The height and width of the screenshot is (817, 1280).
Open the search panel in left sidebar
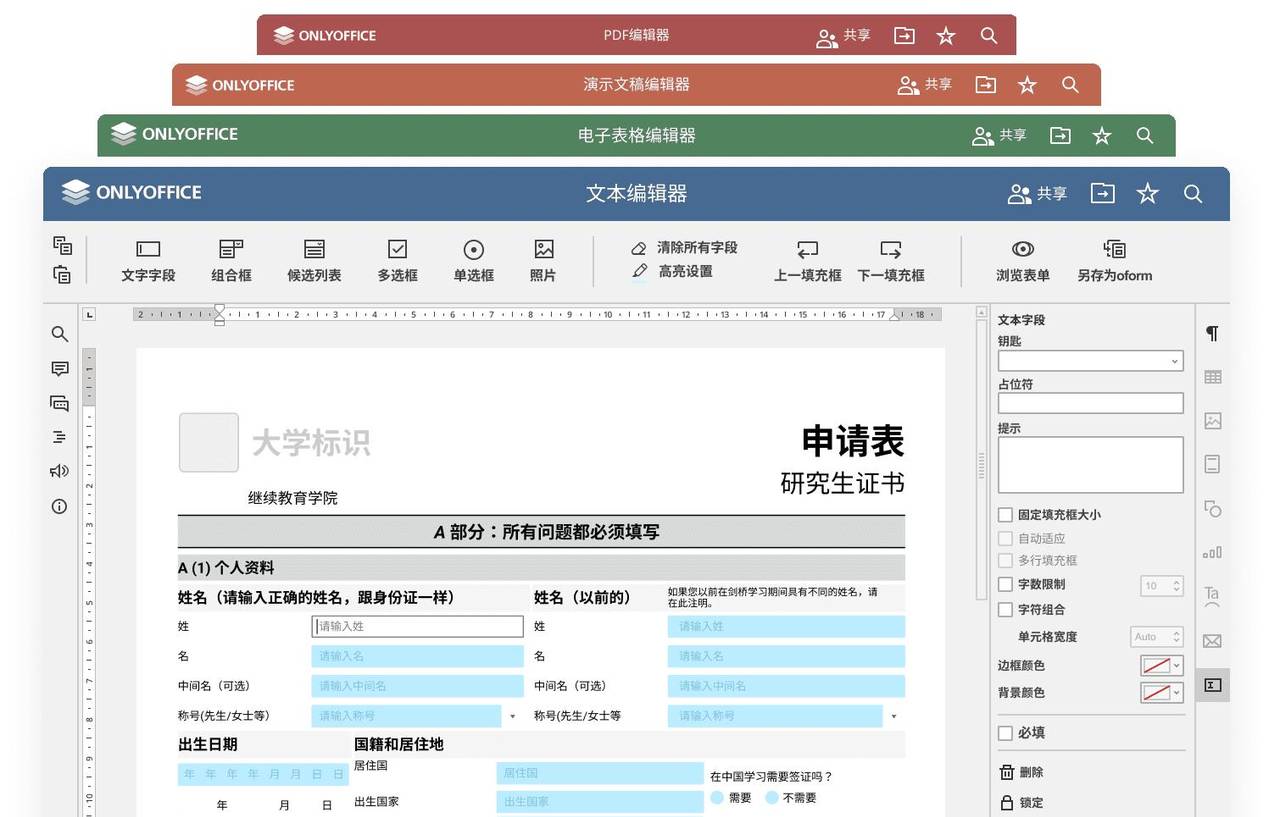[59, 333]
